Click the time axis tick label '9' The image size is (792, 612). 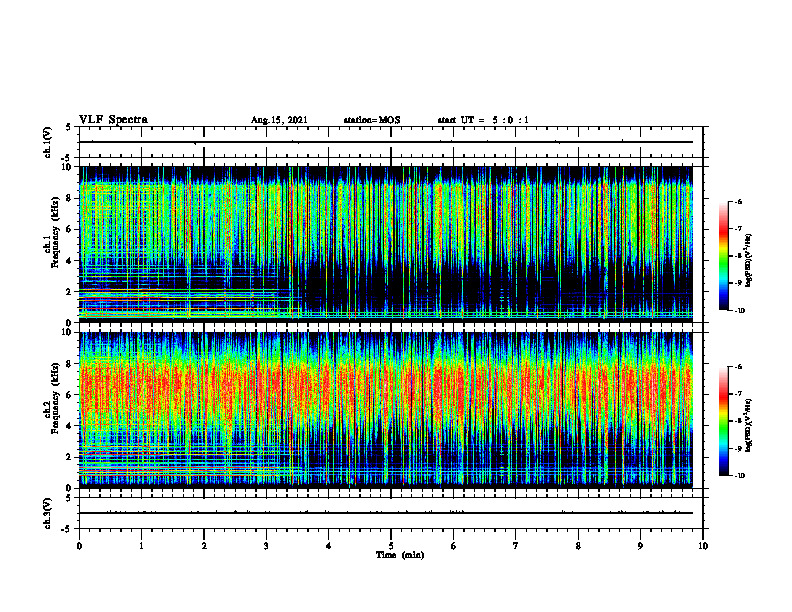[640, 546]
